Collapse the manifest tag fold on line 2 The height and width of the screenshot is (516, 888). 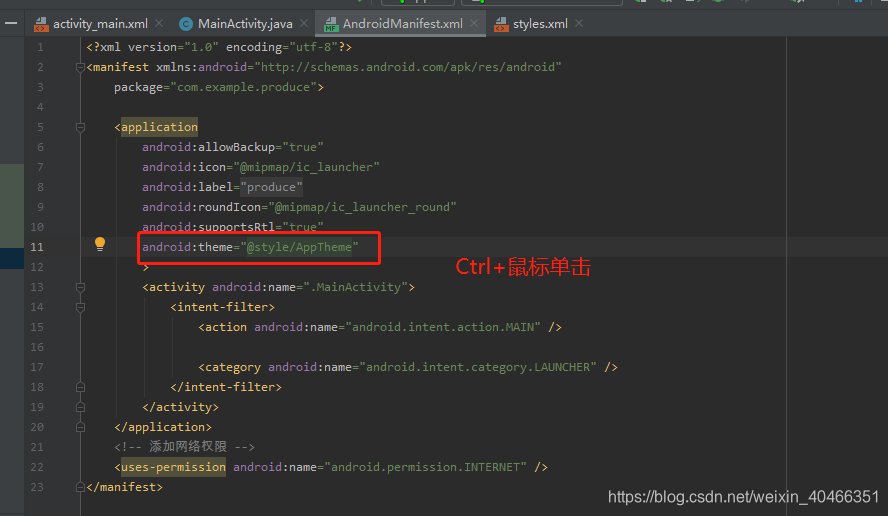point(80,67)
